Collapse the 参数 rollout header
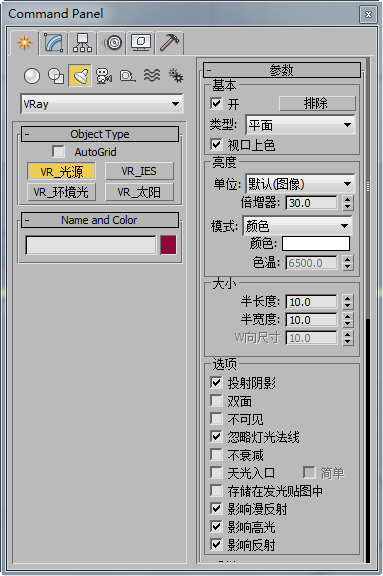This screenshot has width=383, height=576. click(282, 70)
